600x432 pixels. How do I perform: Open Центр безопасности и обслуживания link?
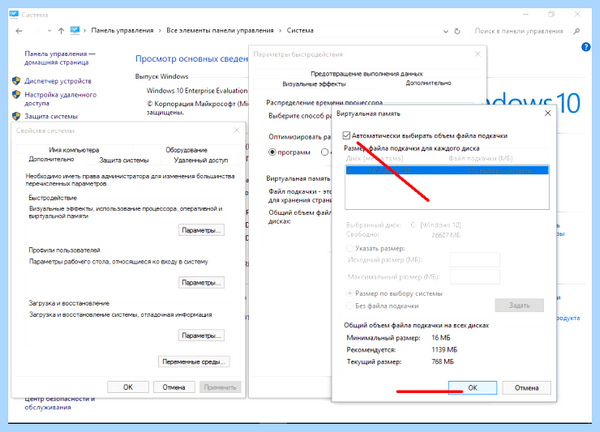(60, 403)
